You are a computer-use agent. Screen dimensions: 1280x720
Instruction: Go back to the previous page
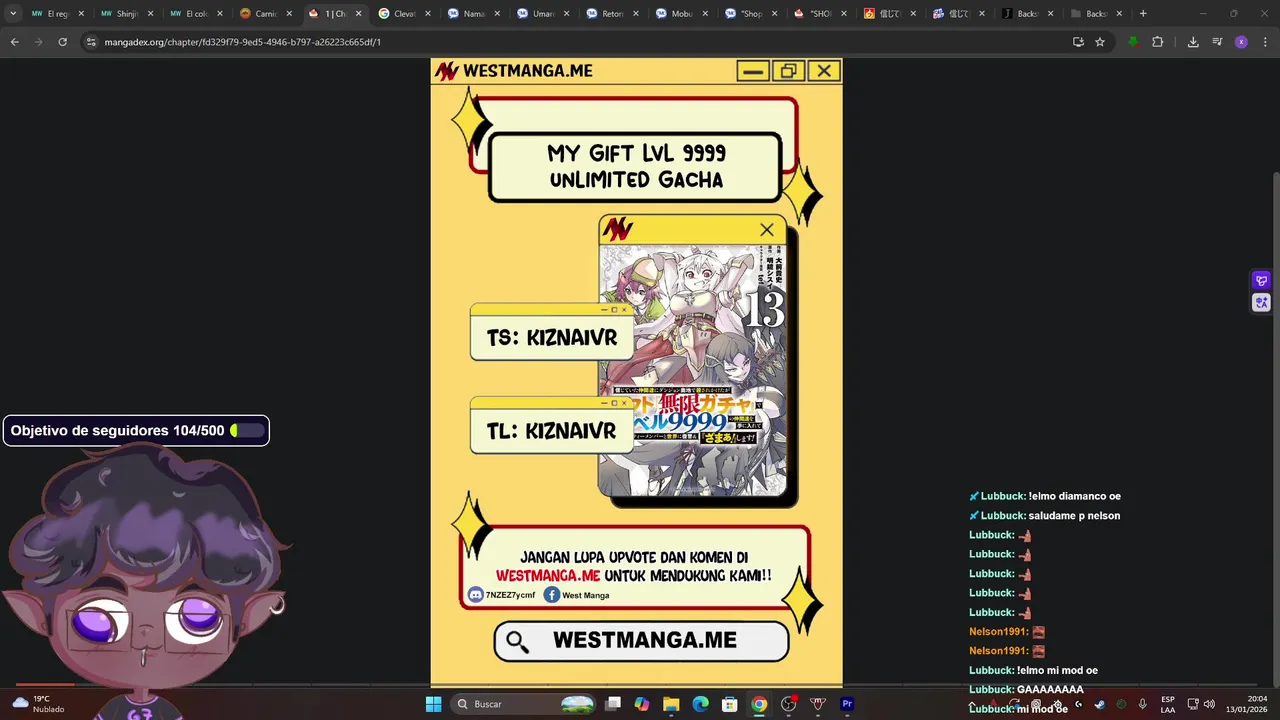pos(14,42)
